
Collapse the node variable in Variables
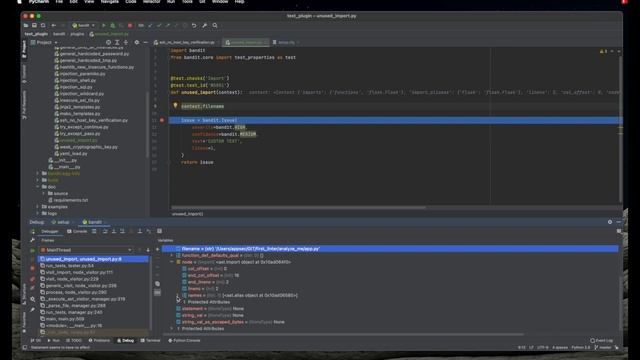(x=172, y=262)
